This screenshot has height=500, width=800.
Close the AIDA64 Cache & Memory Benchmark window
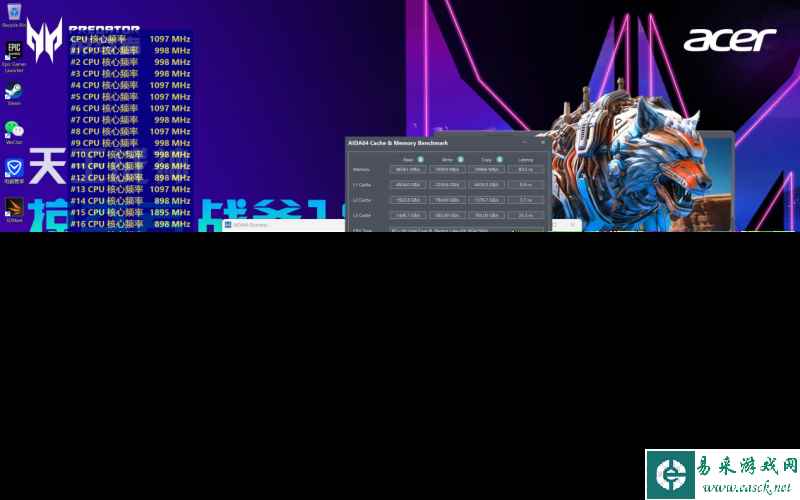coord(542,142)
